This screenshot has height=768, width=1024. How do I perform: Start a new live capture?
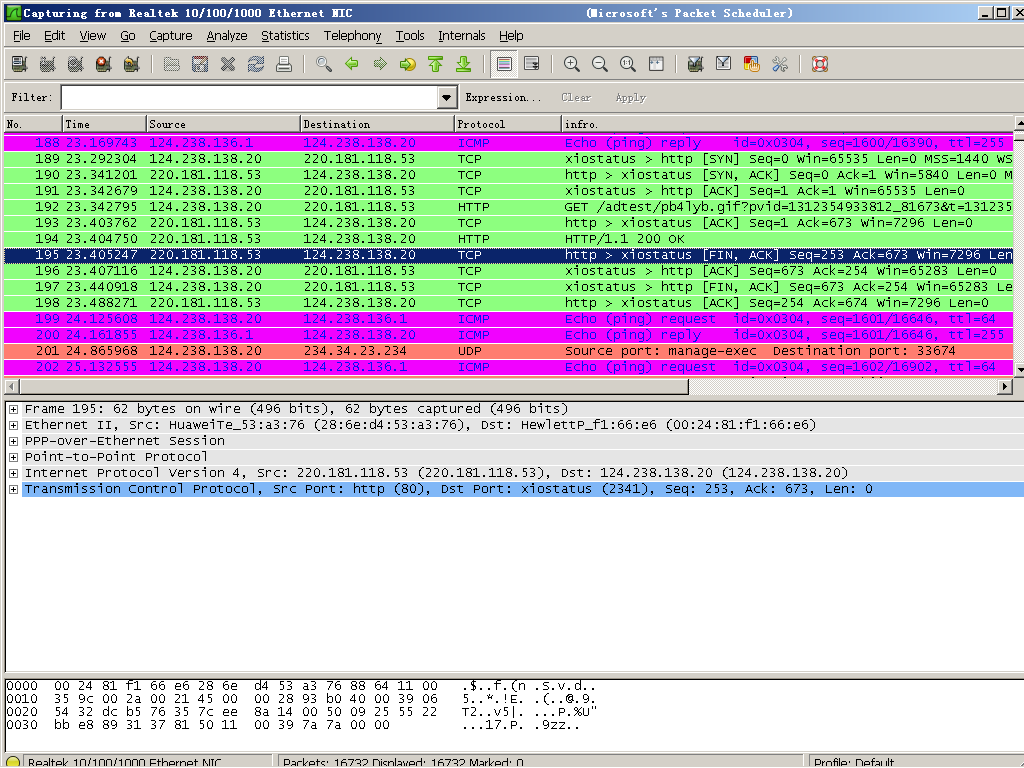(x=75, y=64)
